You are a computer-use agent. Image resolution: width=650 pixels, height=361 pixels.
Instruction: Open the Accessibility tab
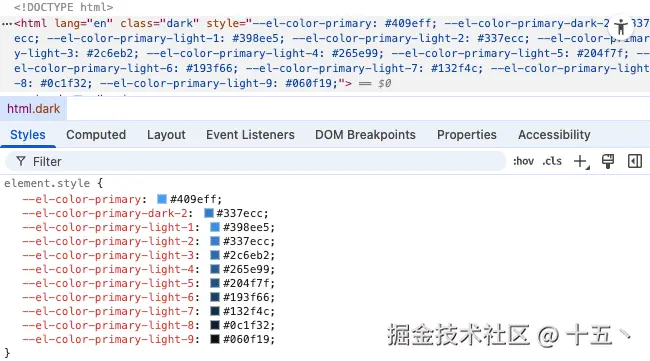(554, 135)
